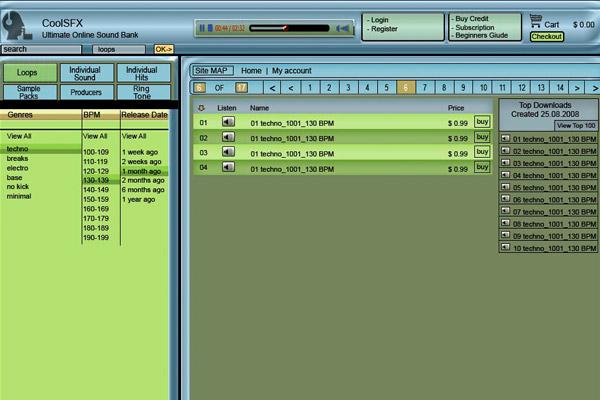Filter release date '1 week ago'
The image size is (600, 400).
[x=140, y=152]
